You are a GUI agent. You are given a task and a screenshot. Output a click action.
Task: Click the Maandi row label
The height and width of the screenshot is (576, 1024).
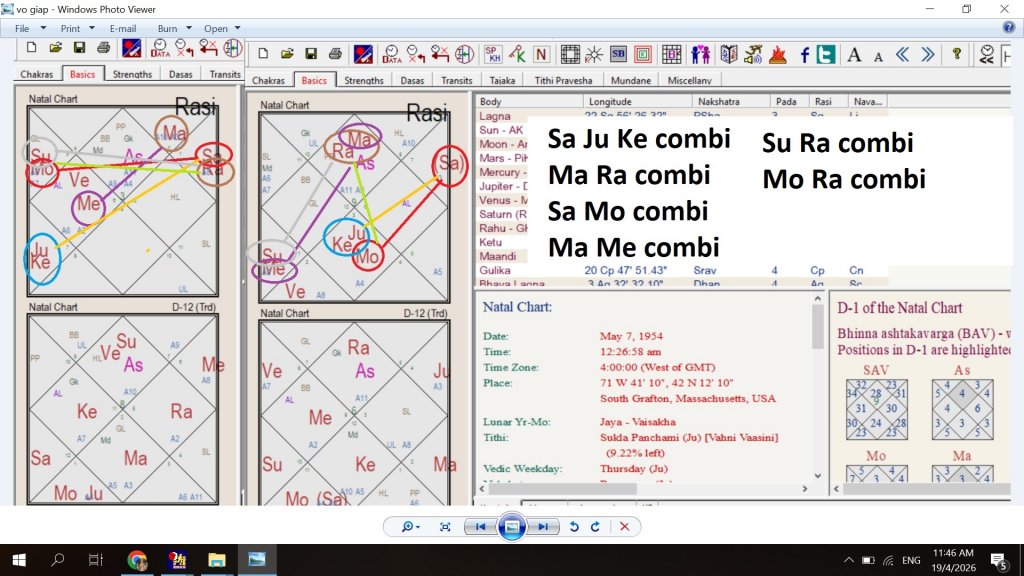[x=498, y=256]
